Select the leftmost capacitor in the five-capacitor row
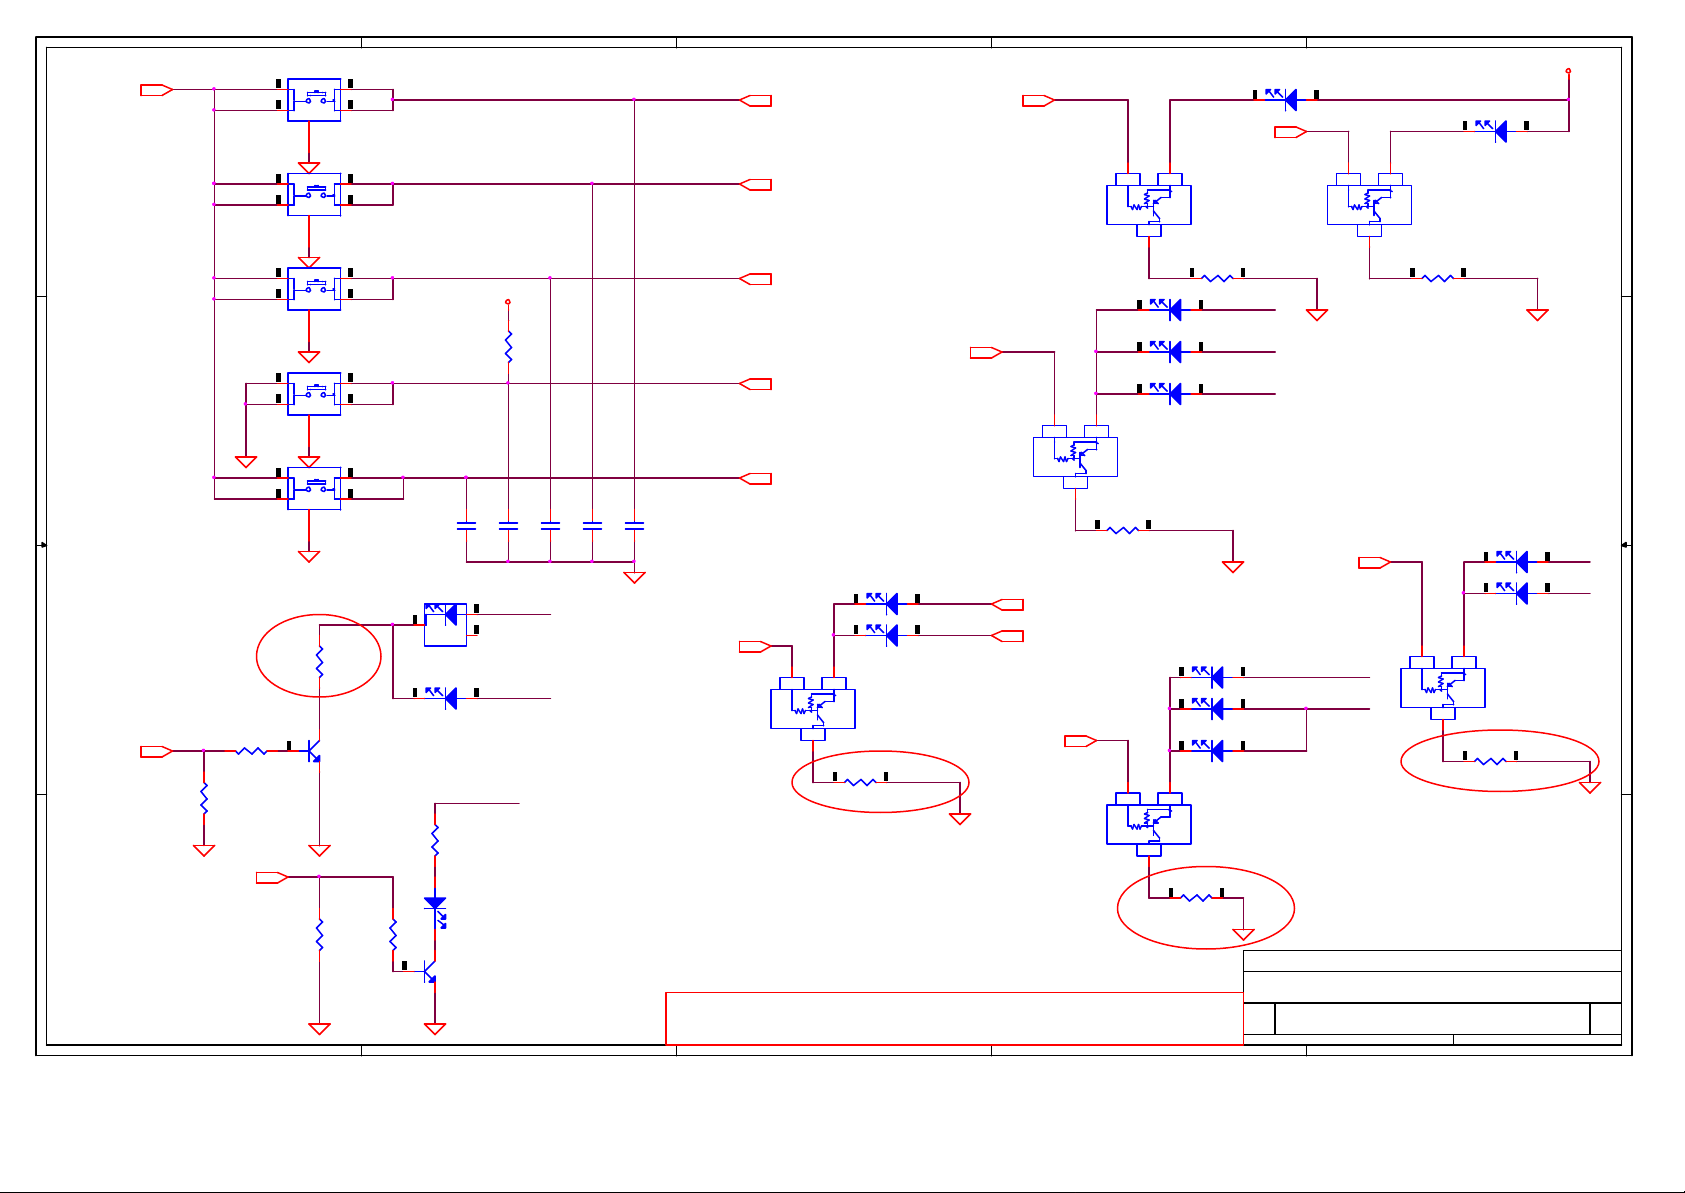Image resolution: width=1685 pixels, height=1193 pixels. [x=466, y=525]
